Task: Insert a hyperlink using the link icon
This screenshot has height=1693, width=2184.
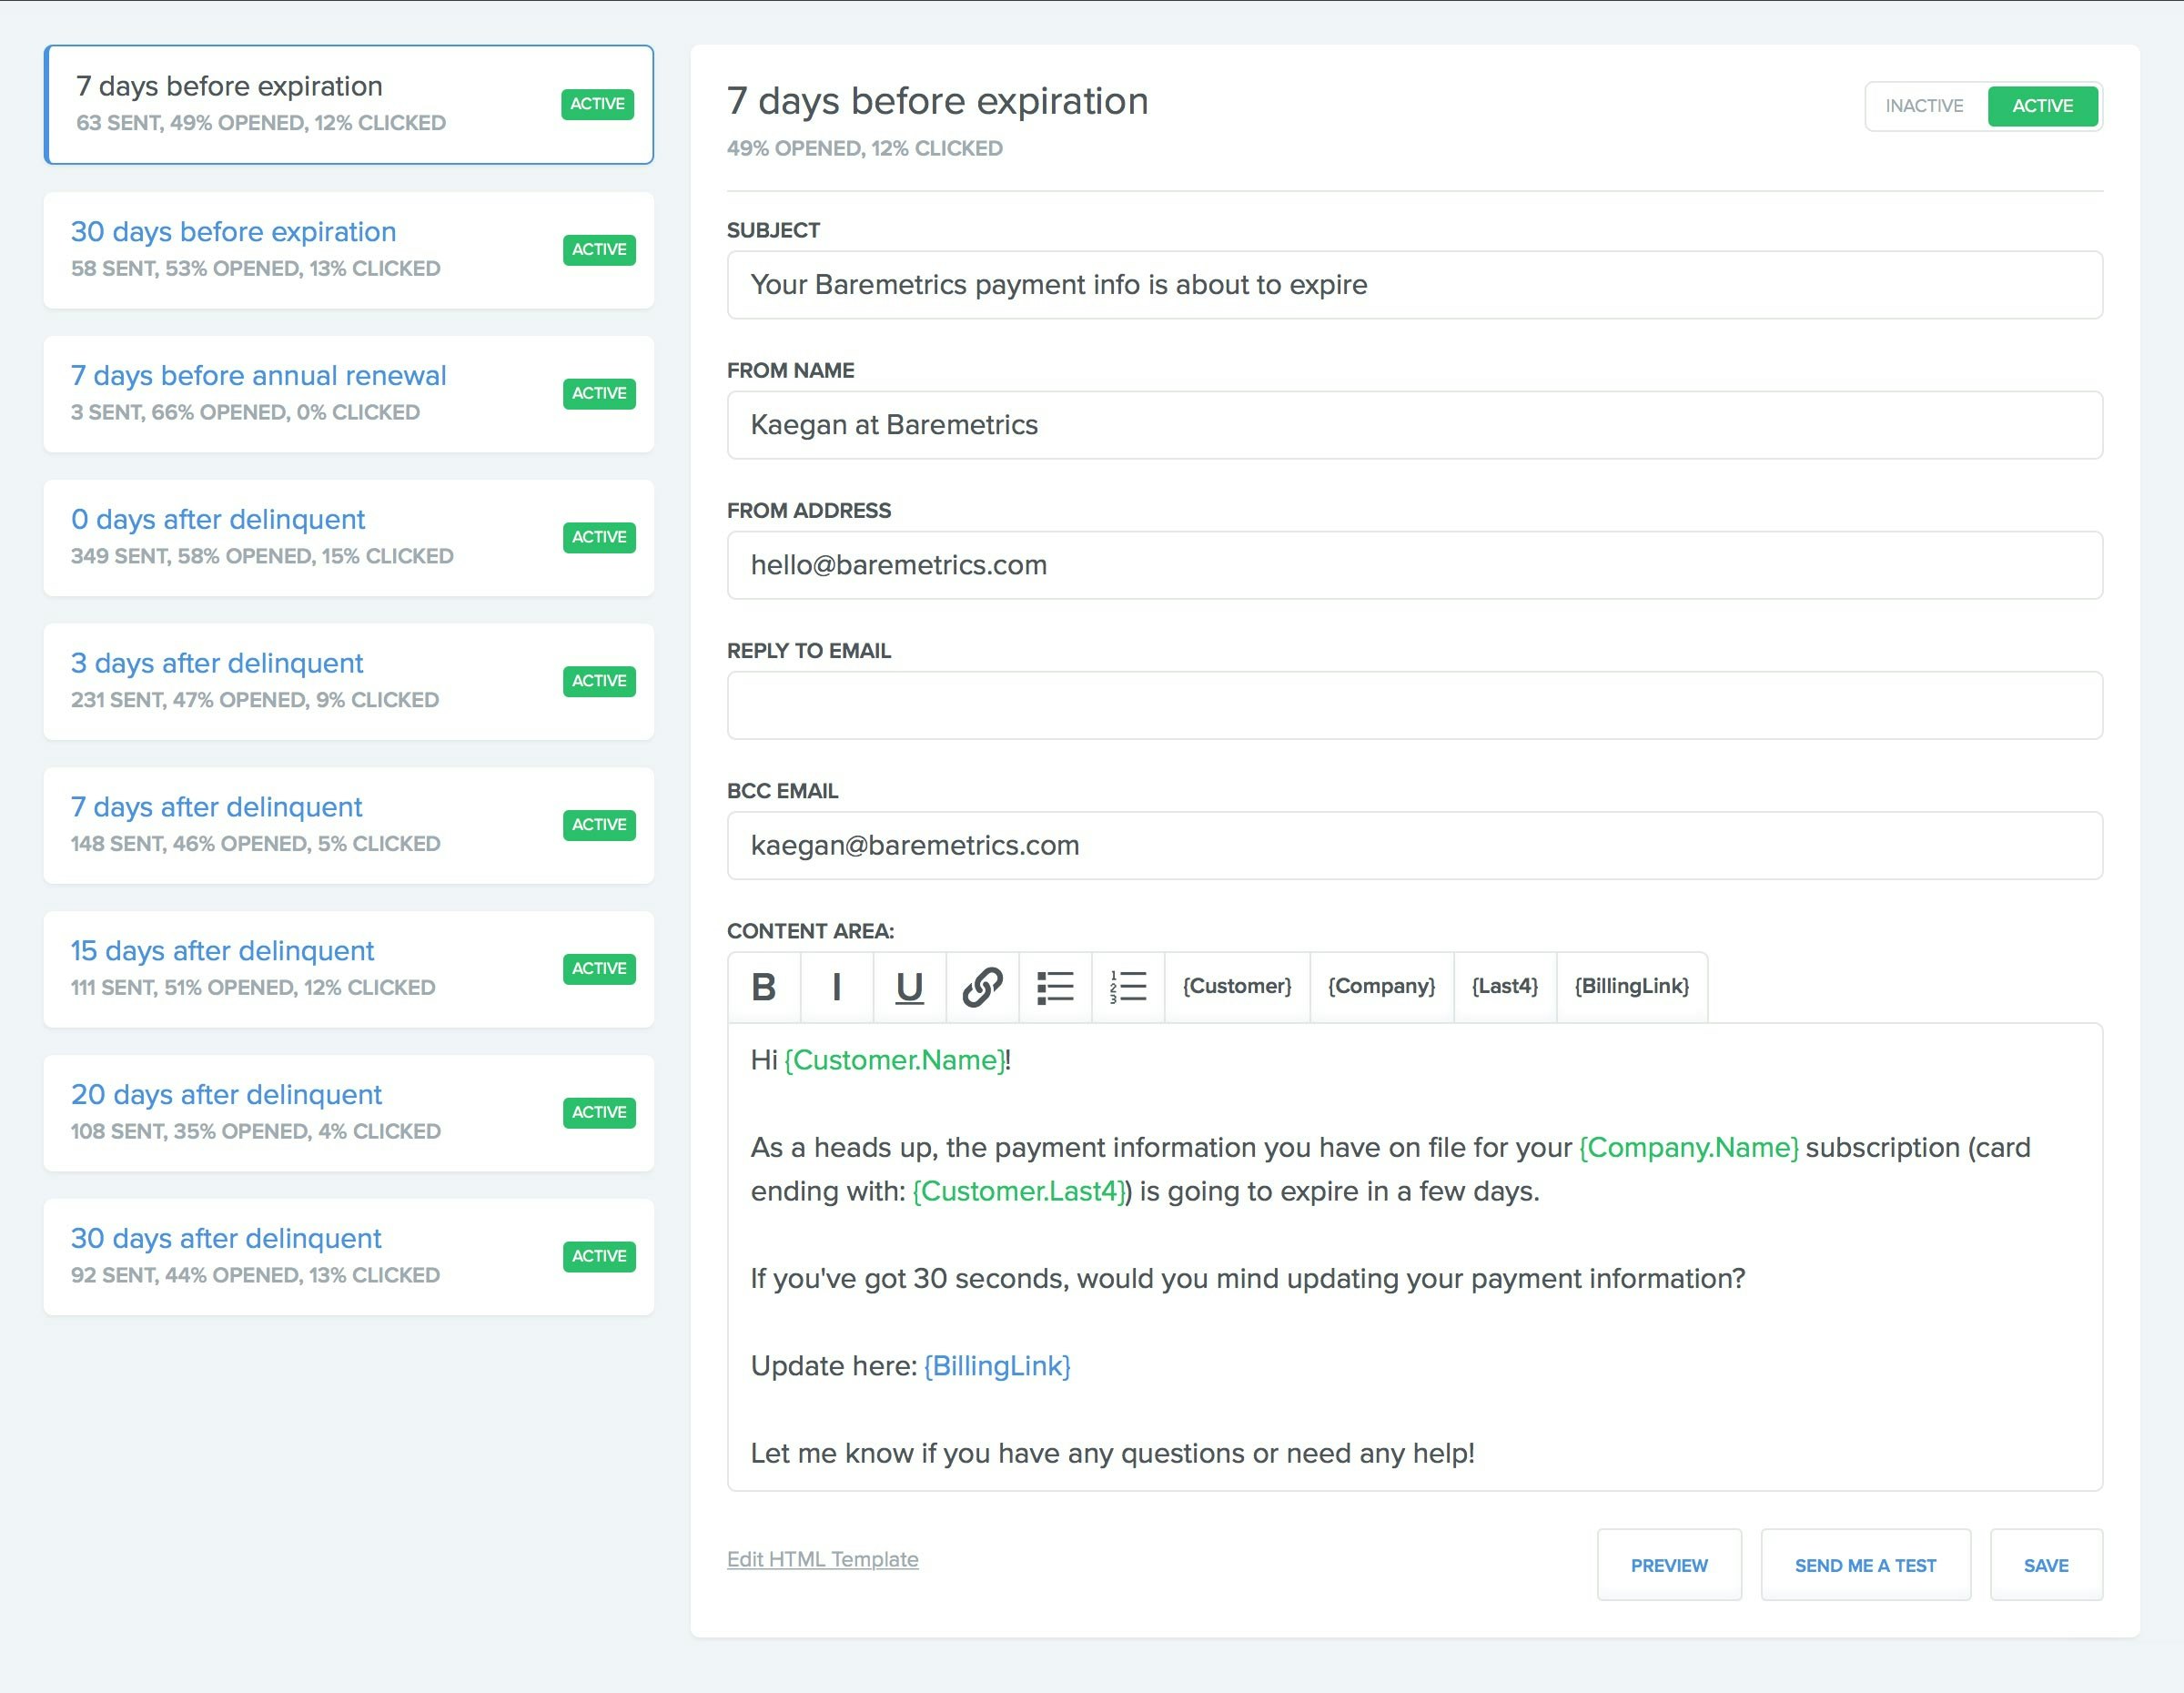Action: point(982,987)
